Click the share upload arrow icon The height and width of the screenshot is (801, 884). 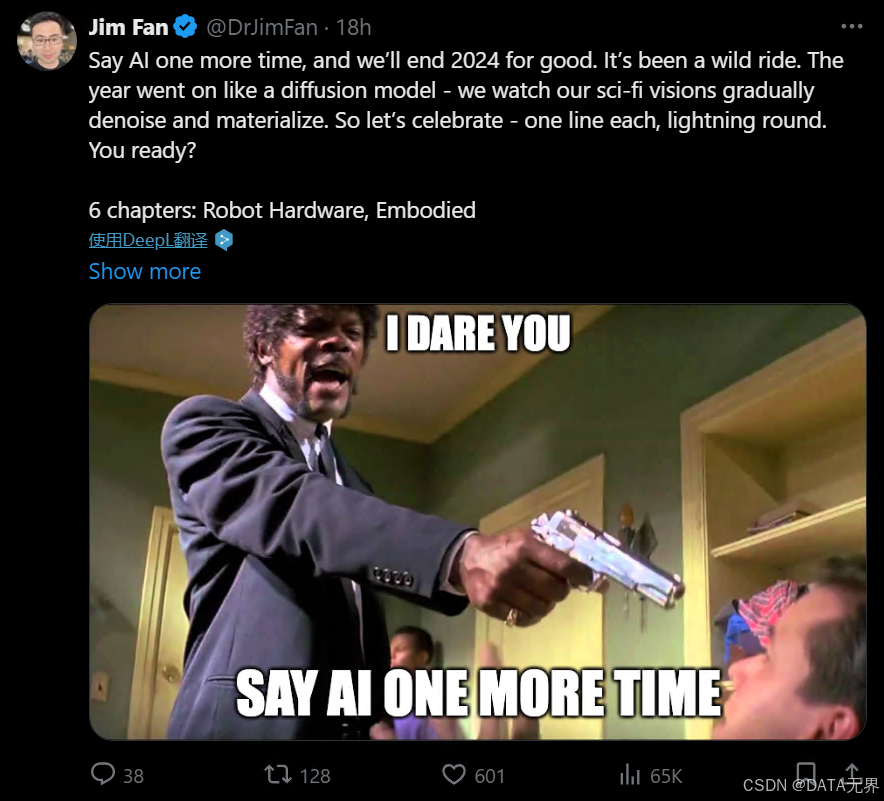852,773
